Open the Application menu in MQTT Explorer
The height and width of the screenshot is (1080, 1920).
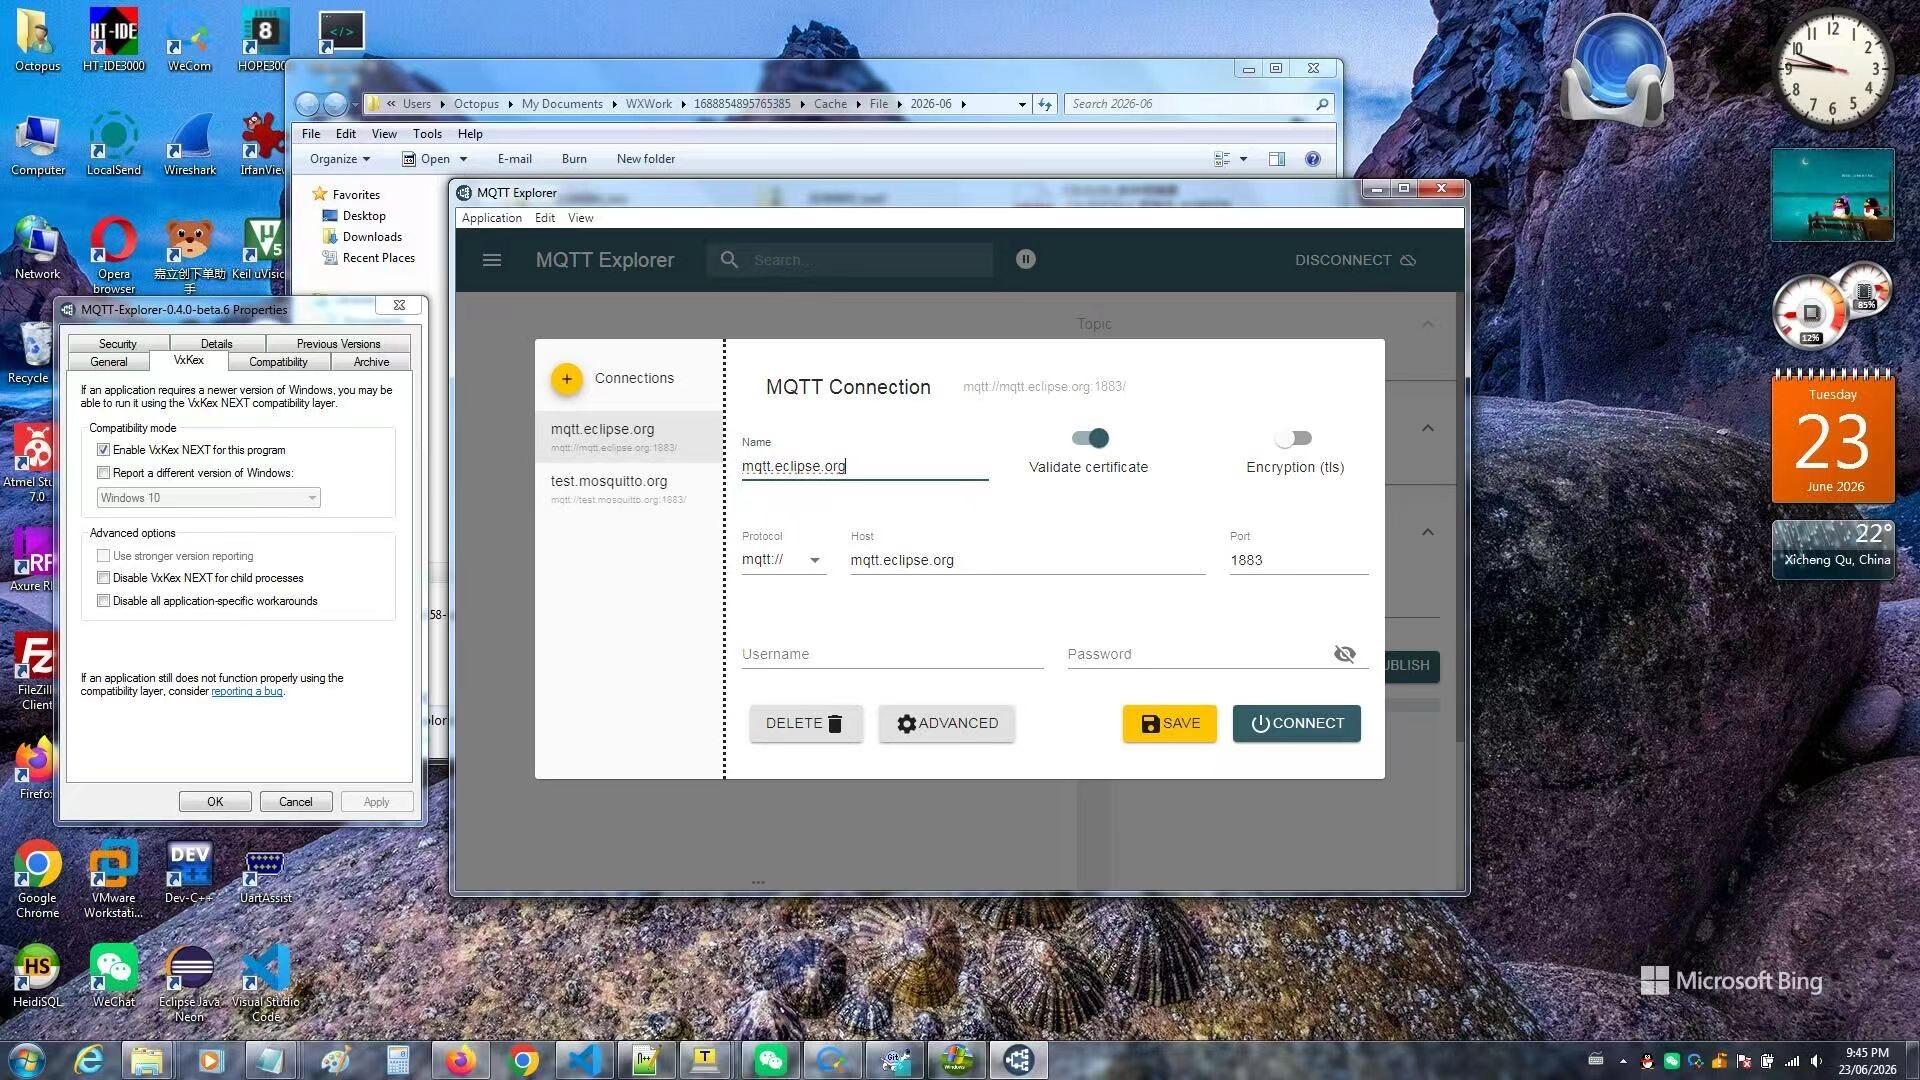click(x=491, y=218)
